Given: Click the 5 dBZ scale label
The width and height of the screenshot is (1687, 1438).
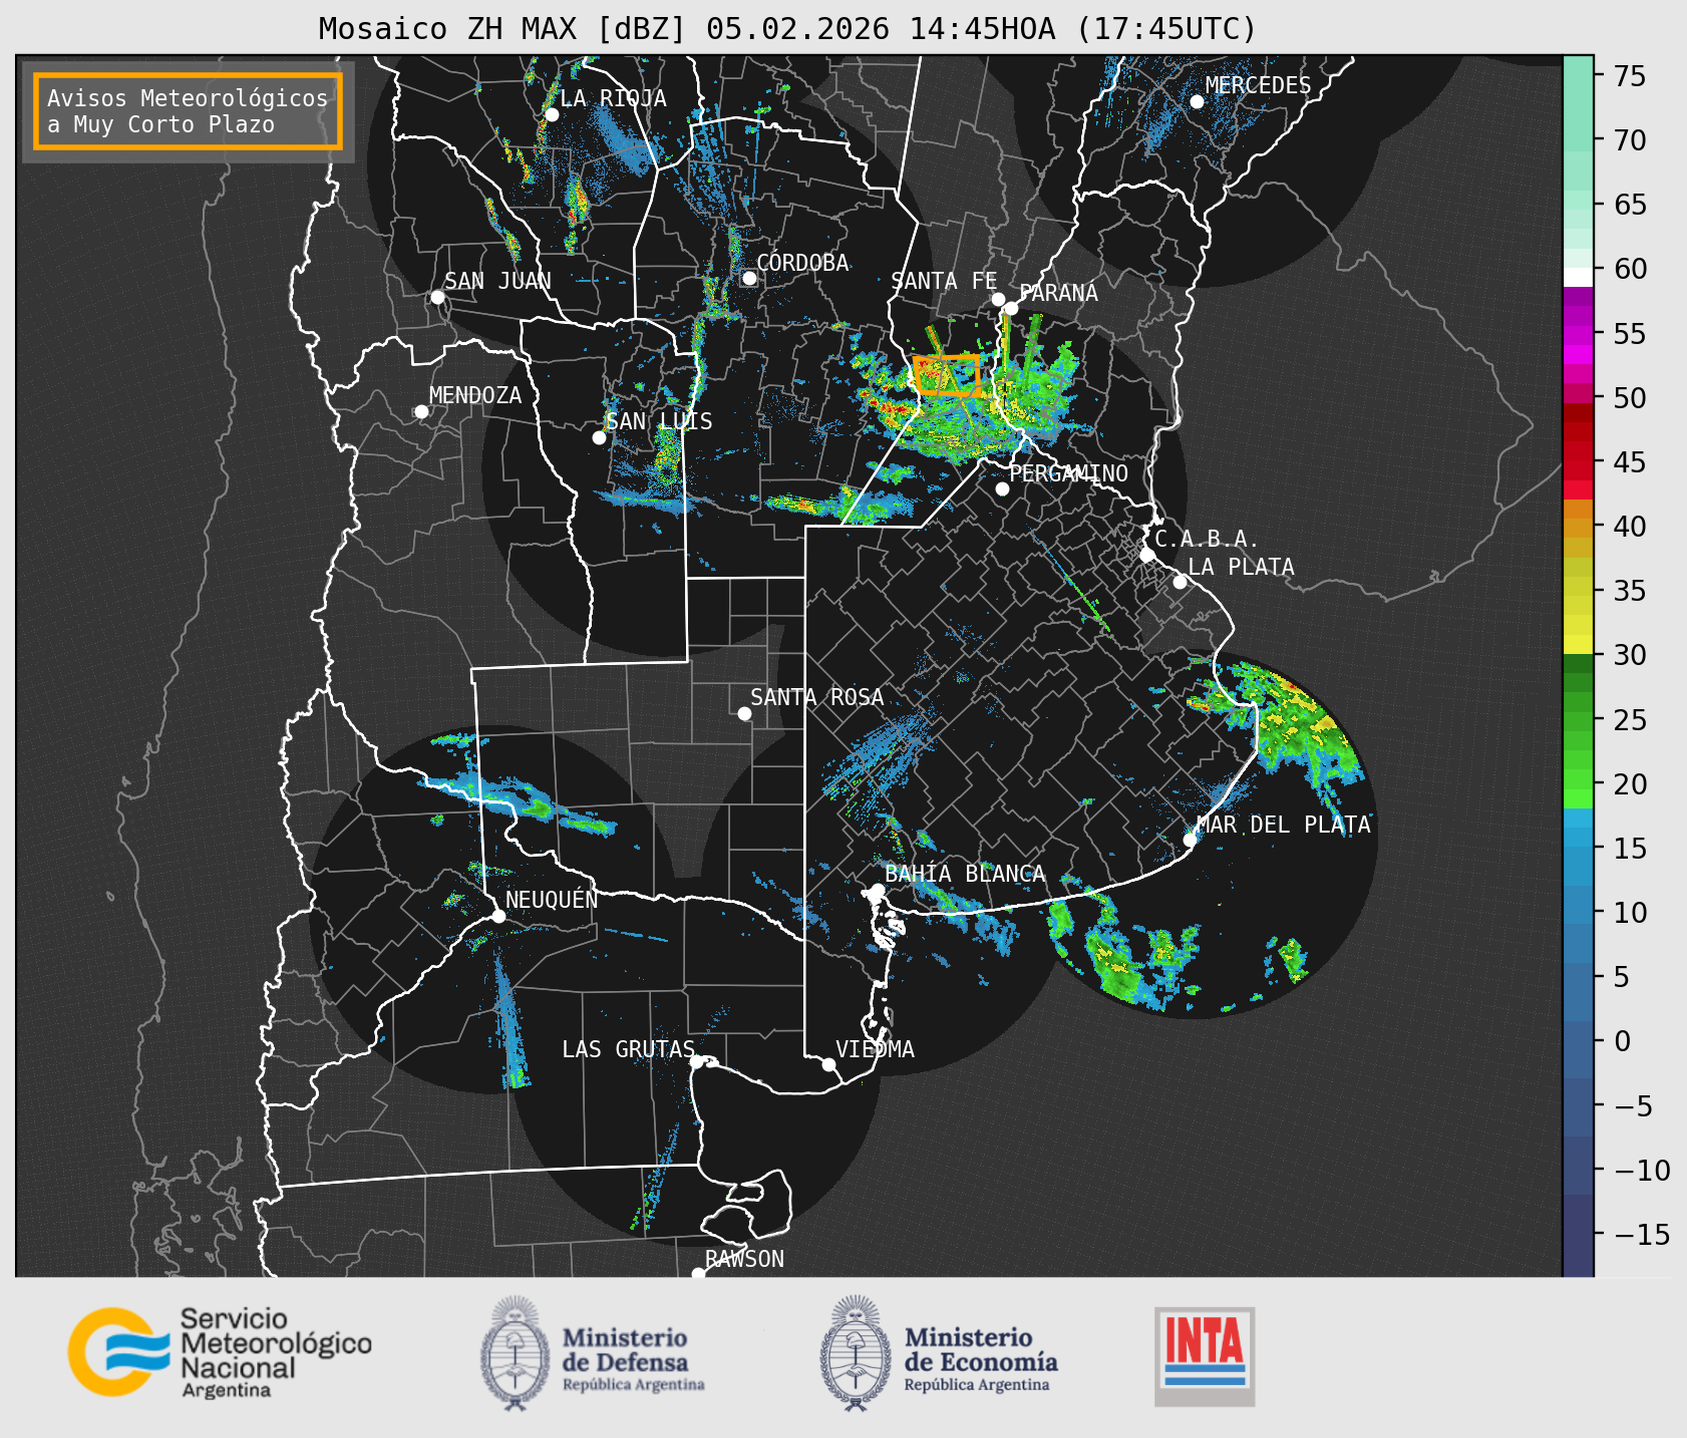Looking at the screenshot, I should 1621,977.
